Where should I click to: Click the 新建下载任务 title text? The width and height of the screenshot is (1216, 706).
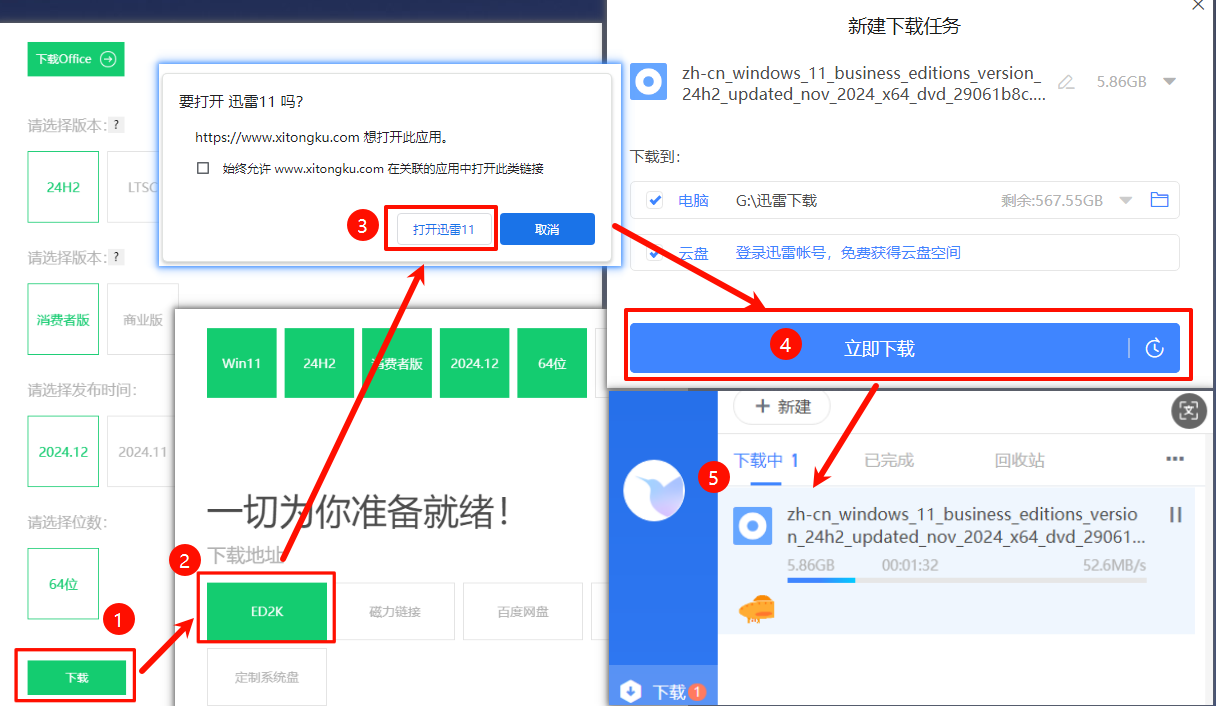[904, 26]
